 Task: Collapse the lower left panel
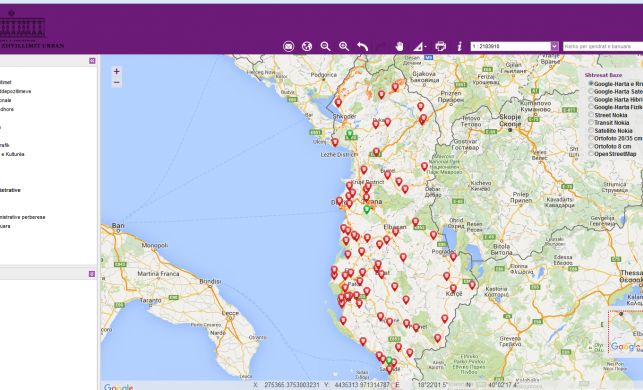pyautogui.click(x=92, y=274)
